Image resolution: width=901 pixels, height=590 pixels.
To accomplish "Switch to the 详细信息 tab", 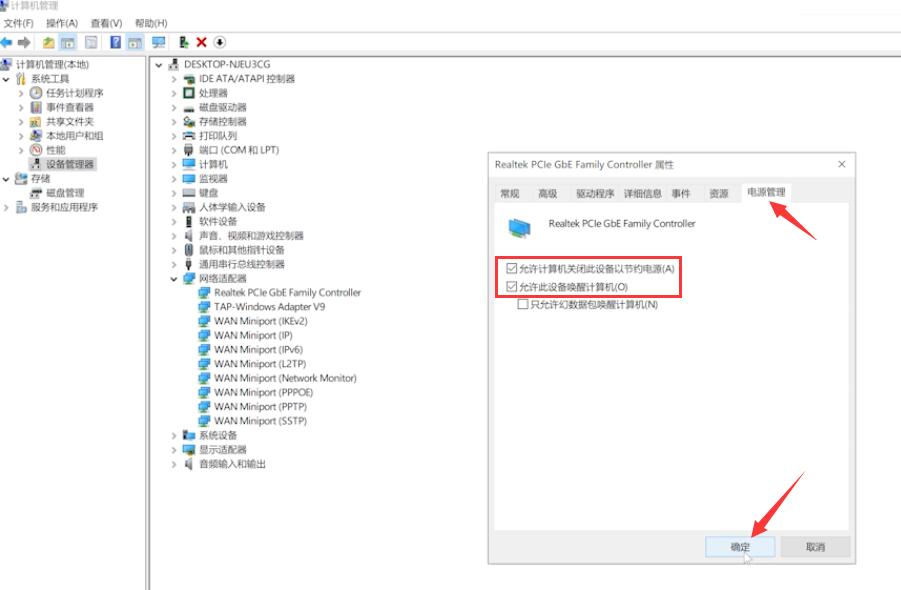I will [x=643, y=194].
